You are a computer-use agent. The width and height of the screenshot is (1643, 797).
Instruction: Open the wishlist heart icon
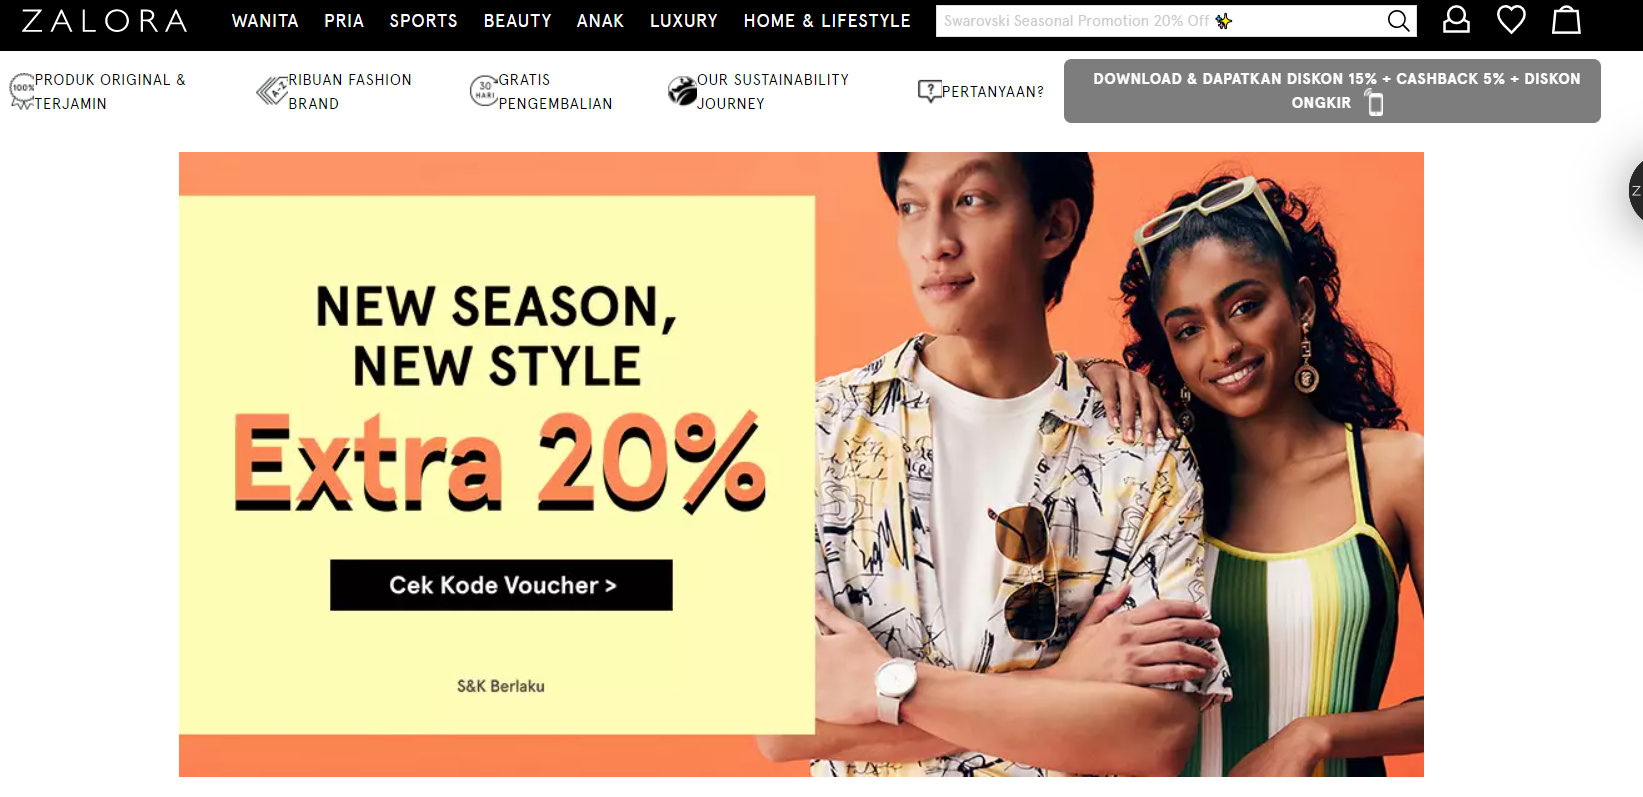1511,20
